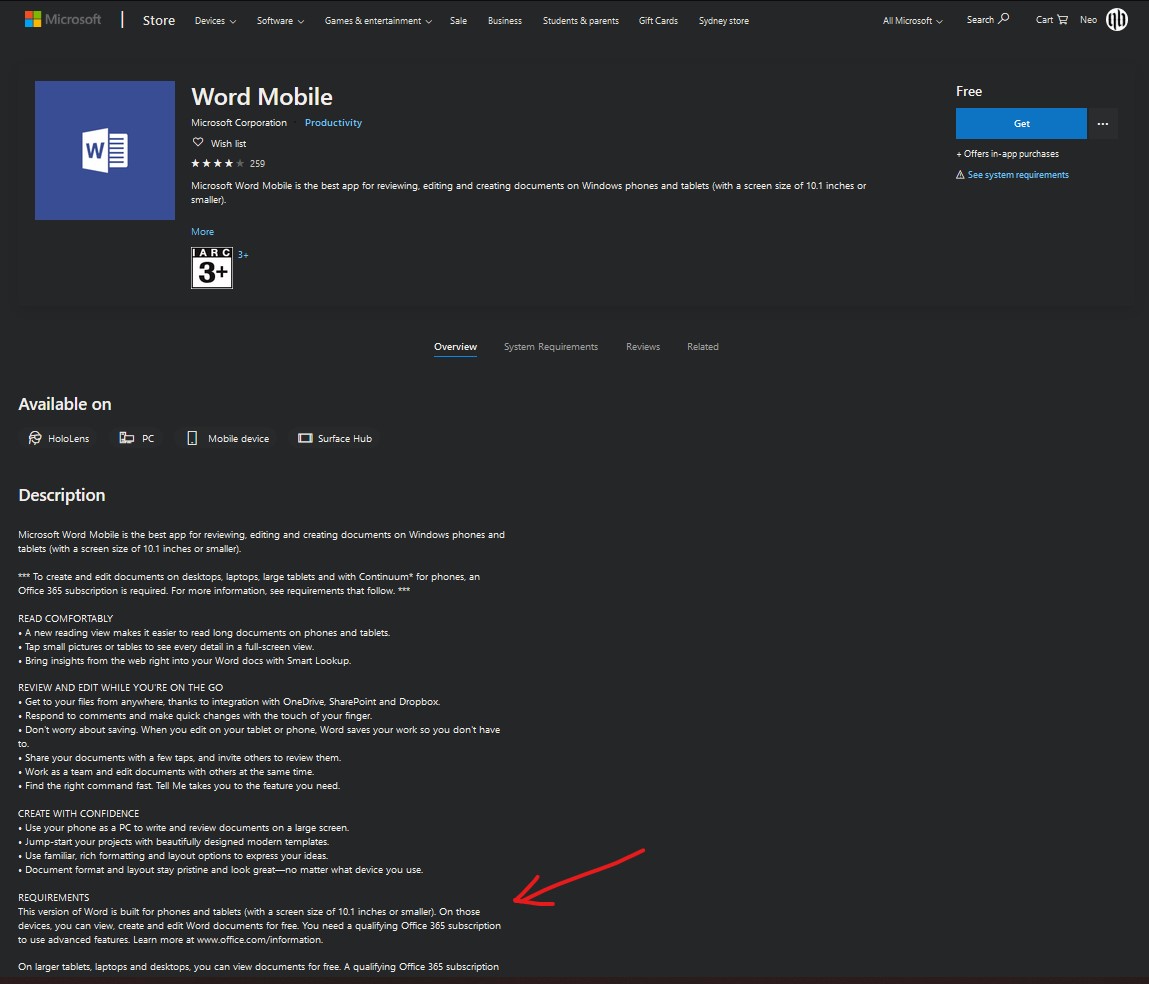Click the REQUIREMENTS heading

tap(53, 898)
